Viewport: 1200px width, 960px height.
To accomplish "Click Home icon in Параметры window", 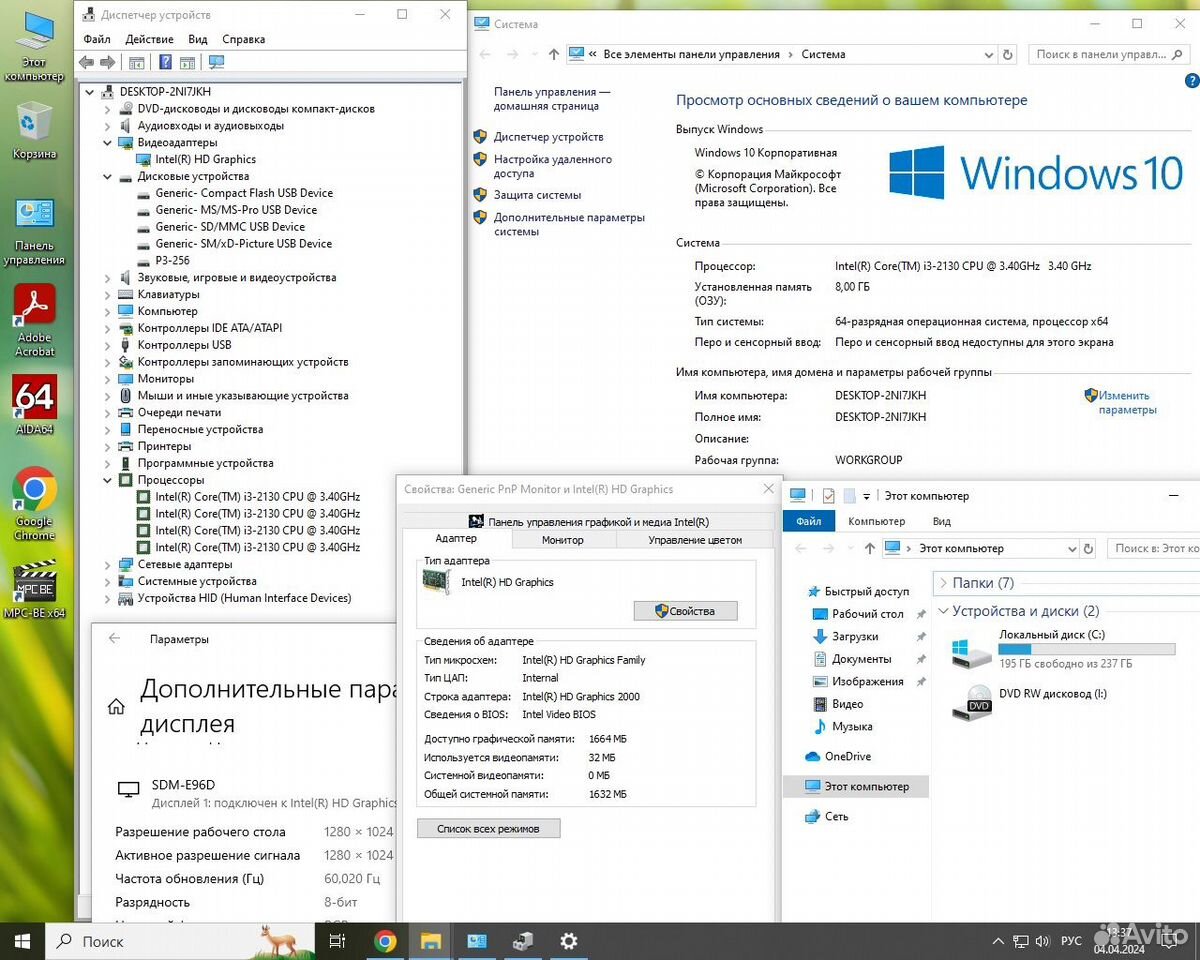I will point(117,706).
